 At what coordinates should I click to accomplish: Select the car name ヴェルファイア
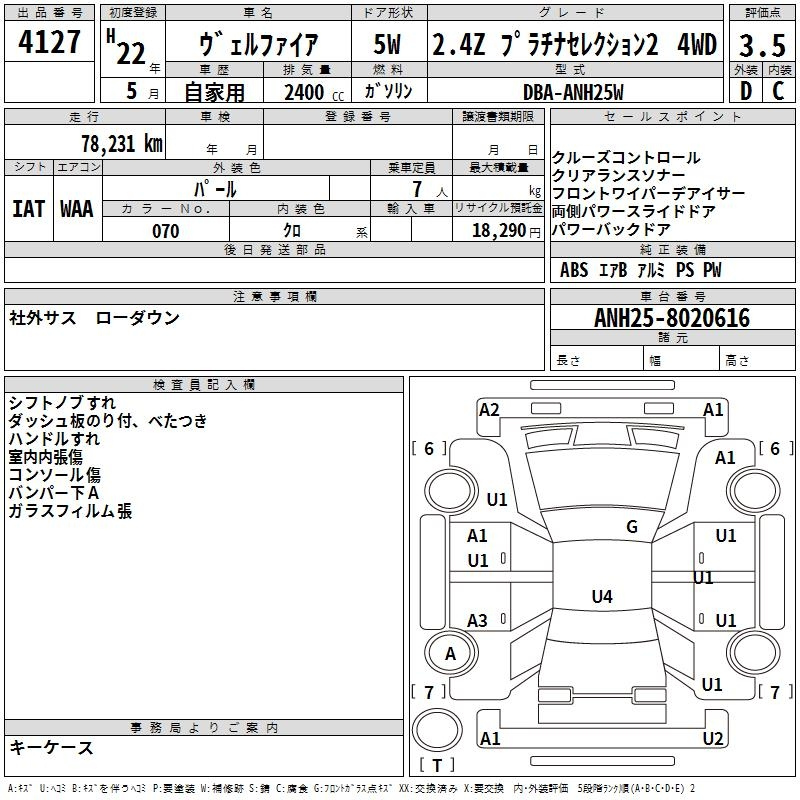pyautogui.click(x=258, y=44)
